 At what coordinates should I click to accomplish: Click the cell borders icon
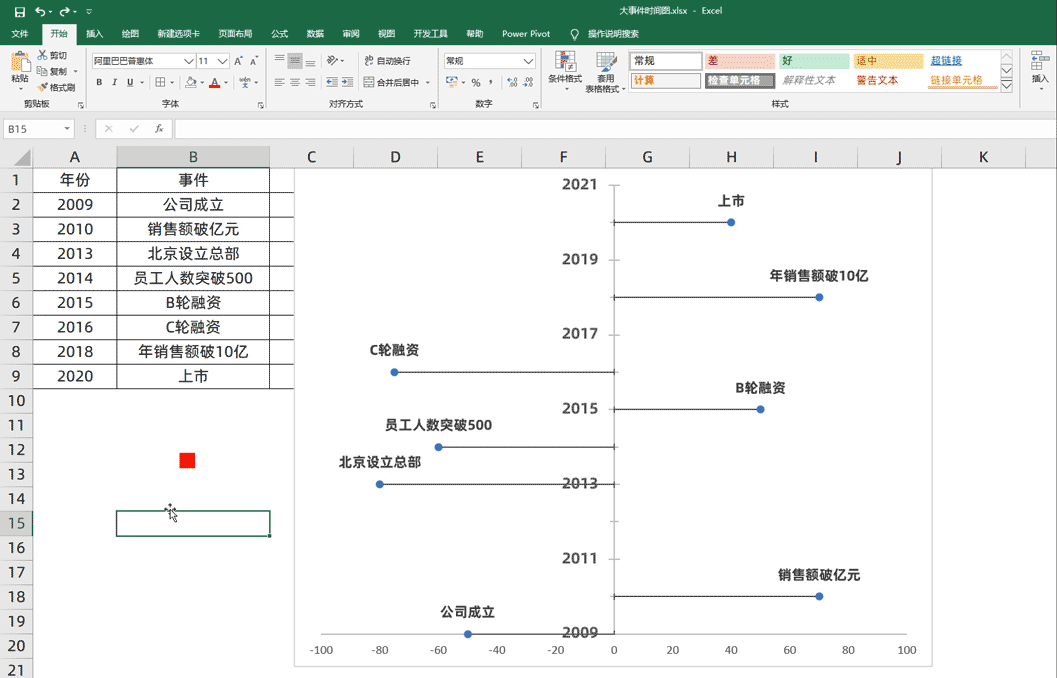(160, 82)
